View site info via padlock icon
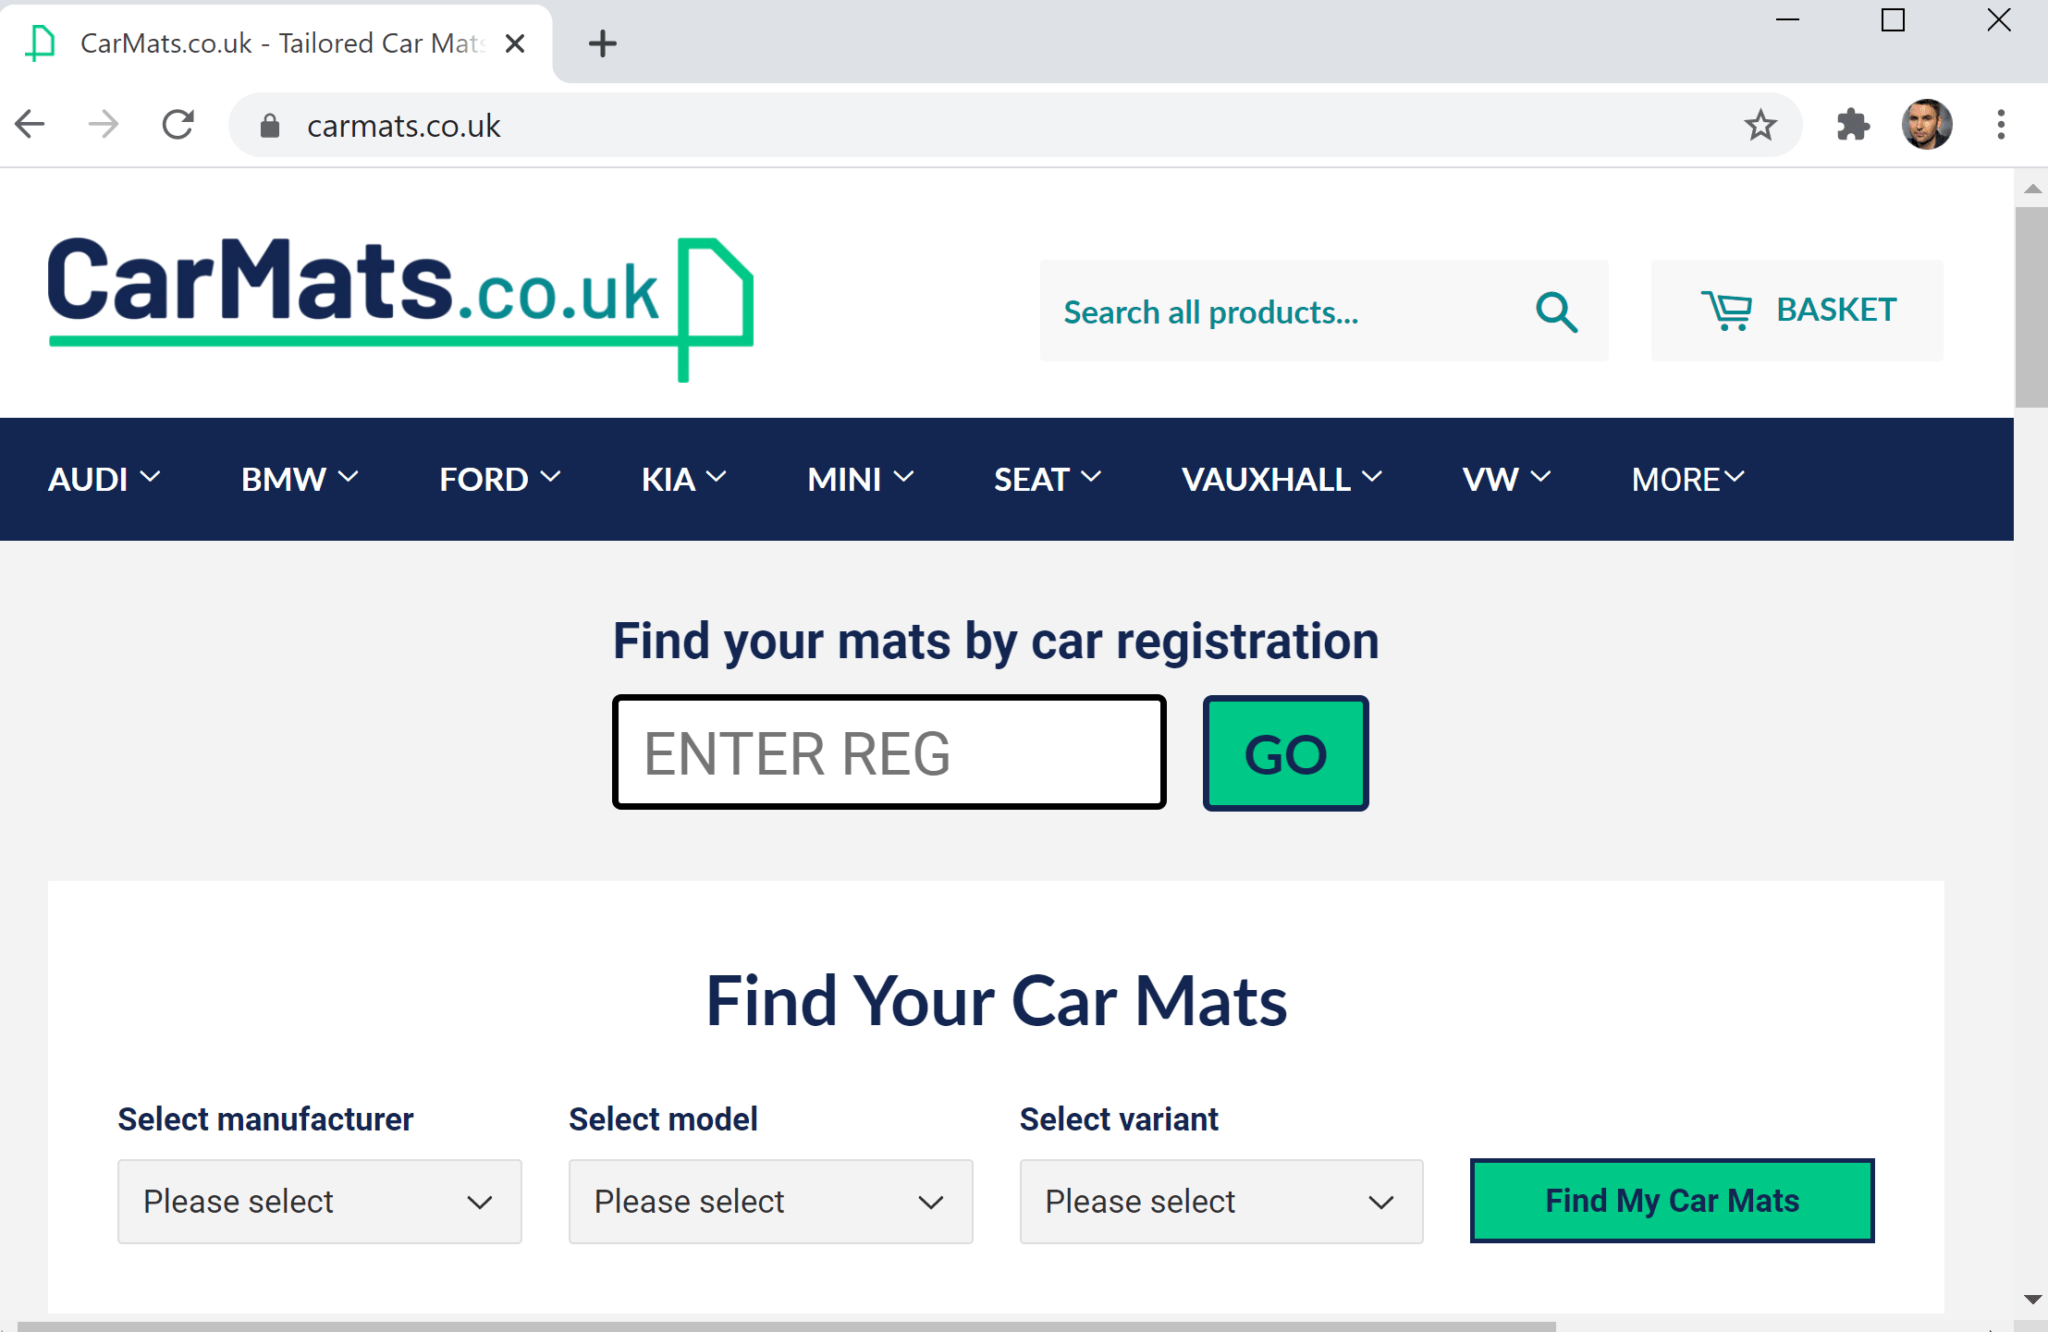 click(269, 126)
